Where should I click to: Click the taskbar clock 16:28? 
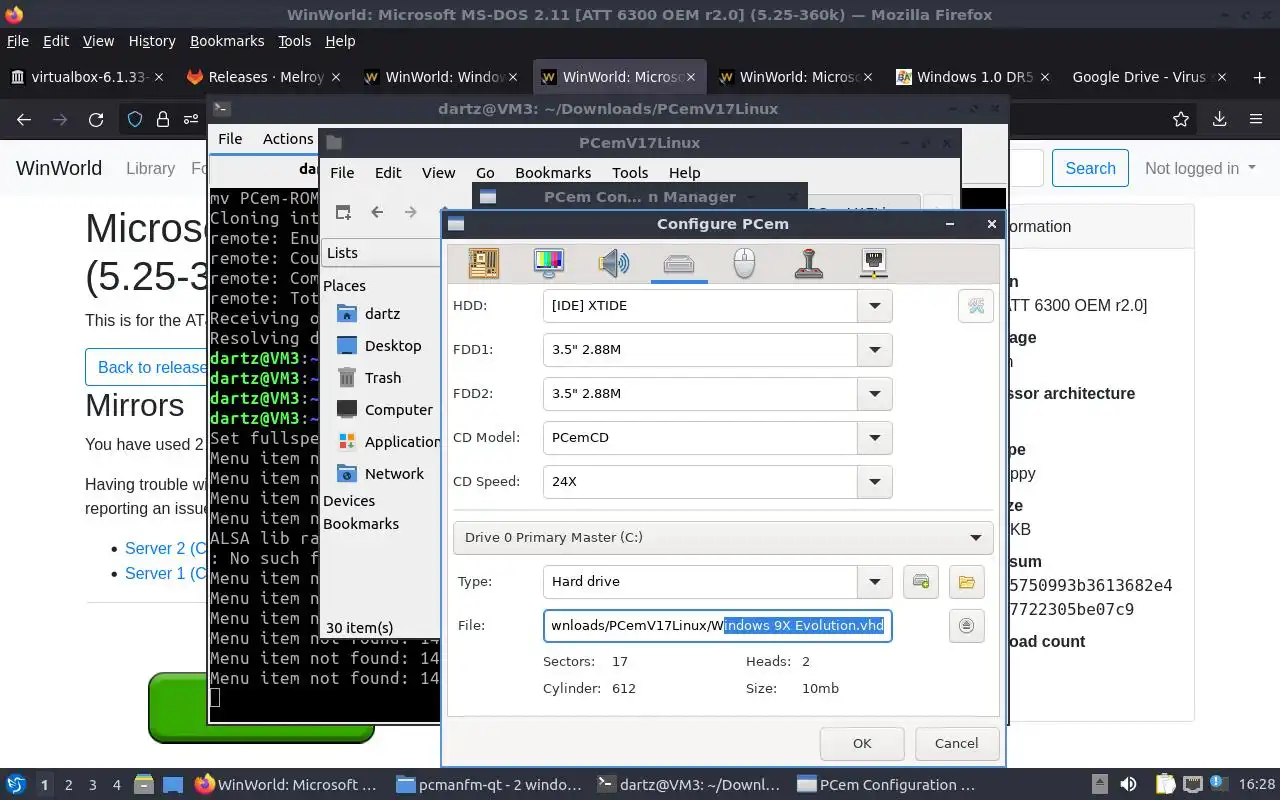click(x=1258, y=785)
